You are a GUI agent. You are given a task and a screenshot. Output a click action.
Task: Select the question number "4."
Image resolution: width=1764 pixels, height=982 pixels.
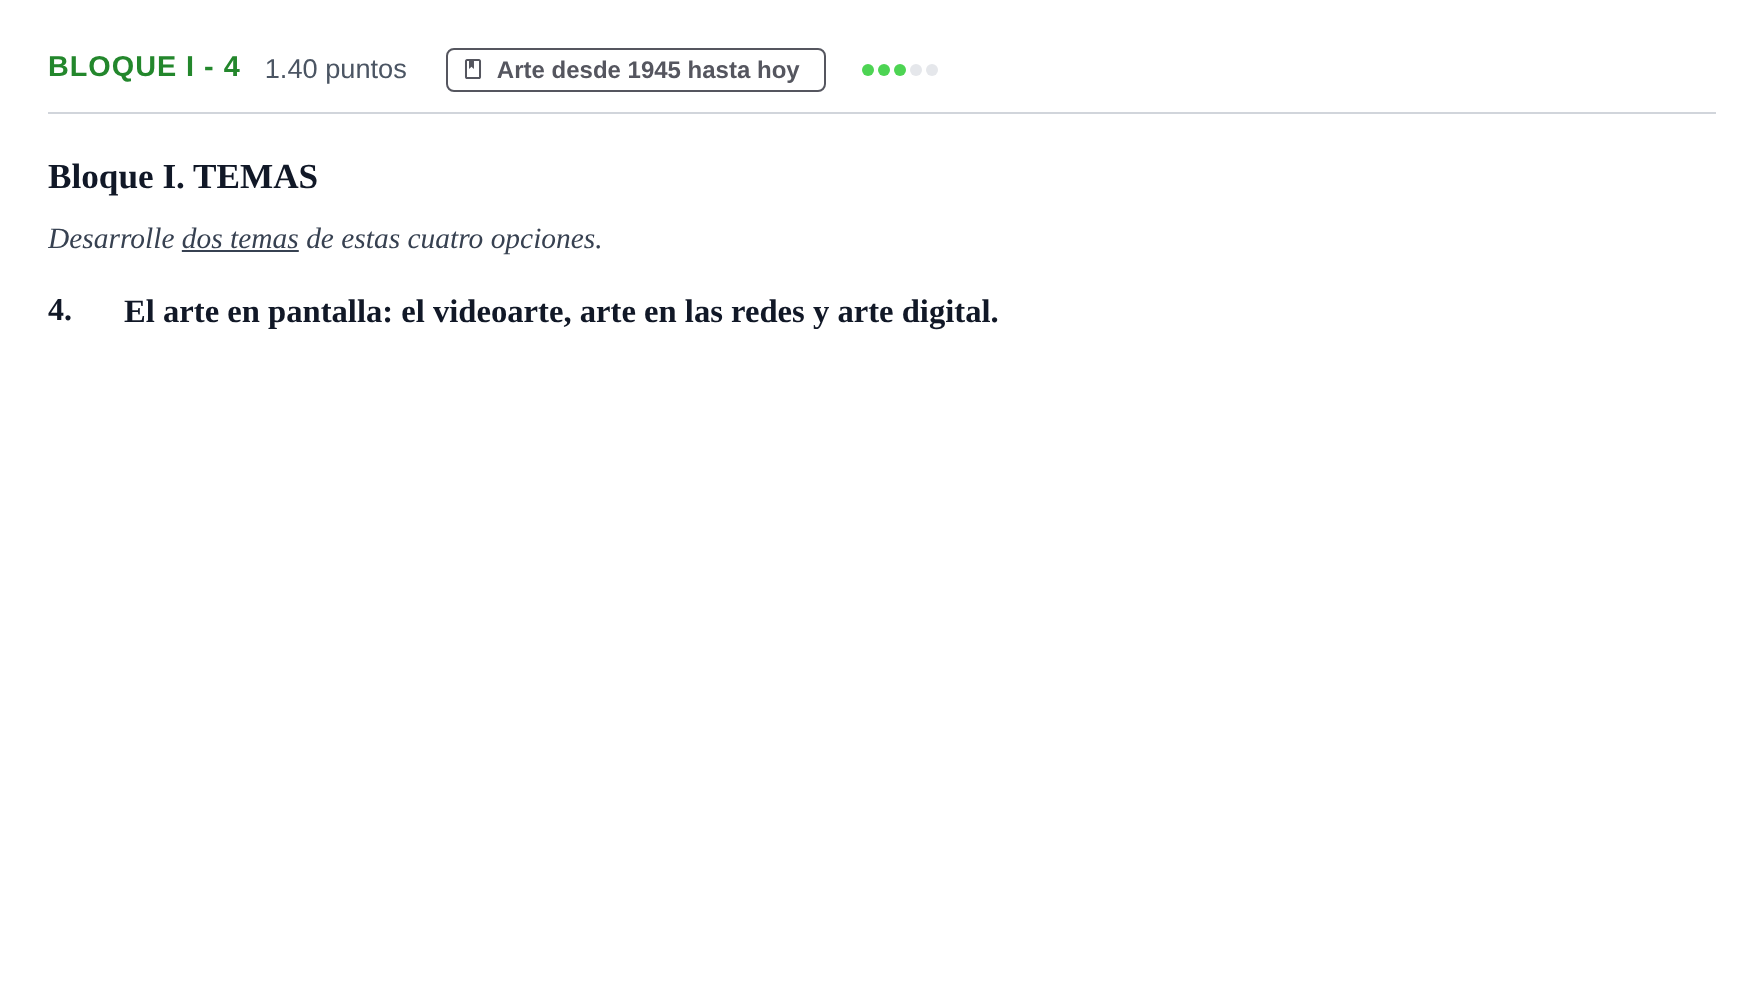60,310
